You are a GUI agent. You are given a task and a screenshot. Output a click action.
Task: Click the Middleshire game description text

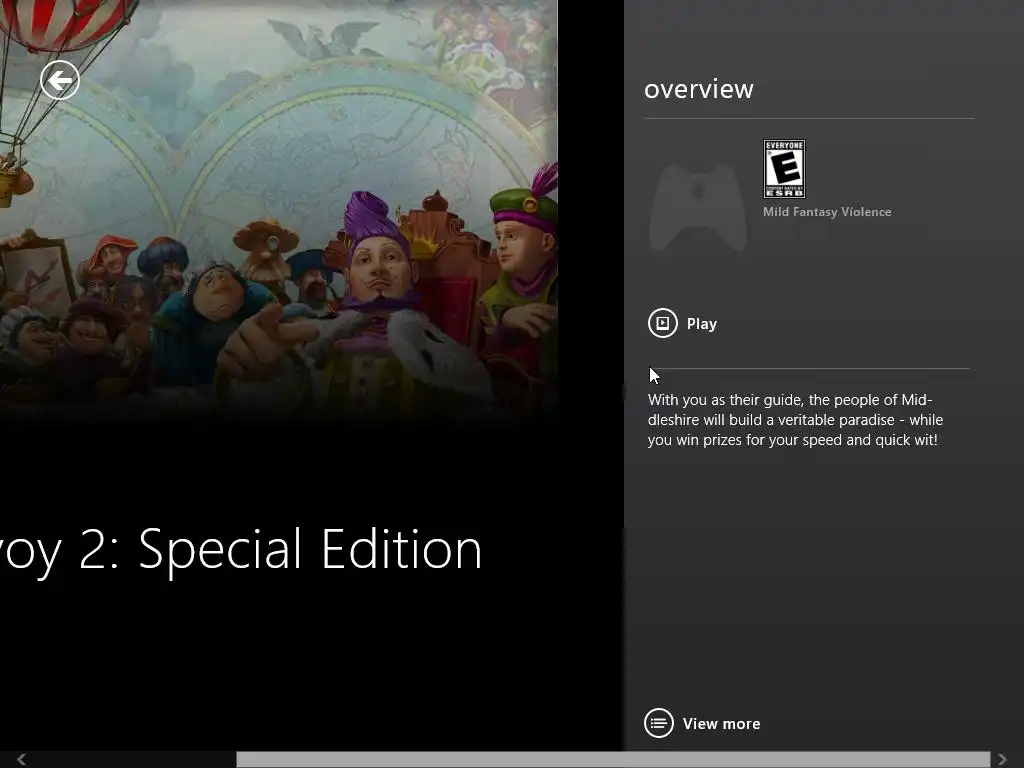[795, 420]
